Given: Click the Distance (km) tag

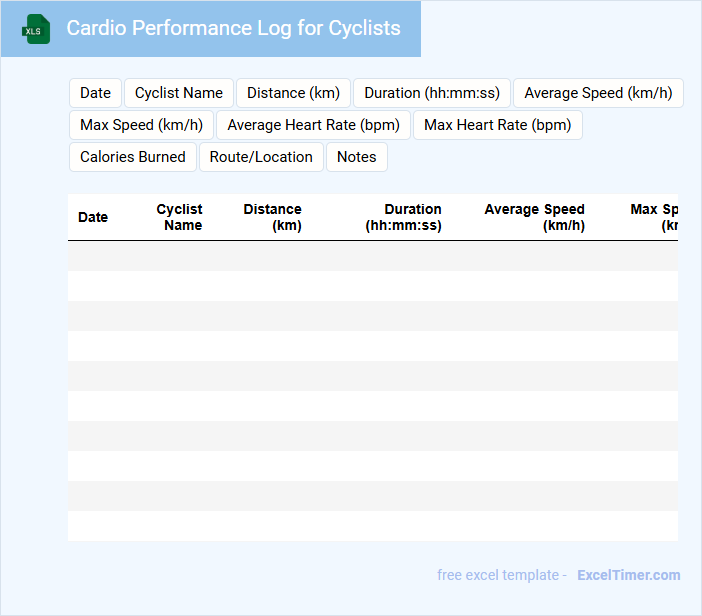Looking at the screenshot, I should click(x=293, y=93).
